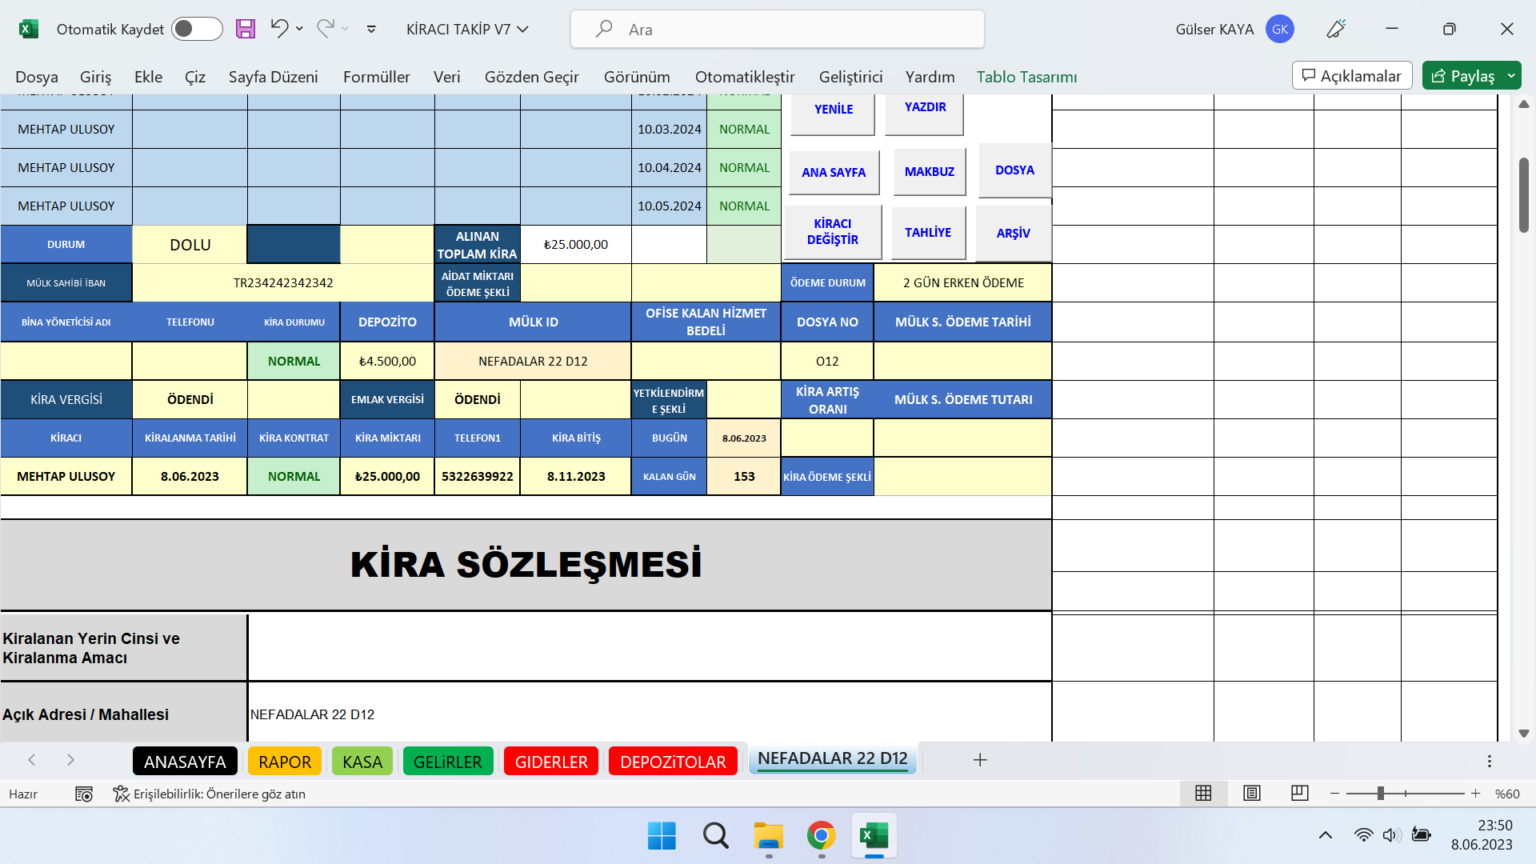
Task: Launch File Explorer from the taskbar
Action: (x=767, y=836)
